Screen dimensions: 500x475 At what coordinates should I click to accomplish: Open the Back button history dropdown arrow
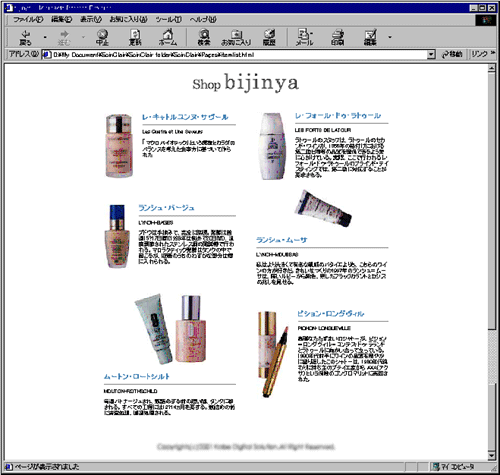pos(45,37)
